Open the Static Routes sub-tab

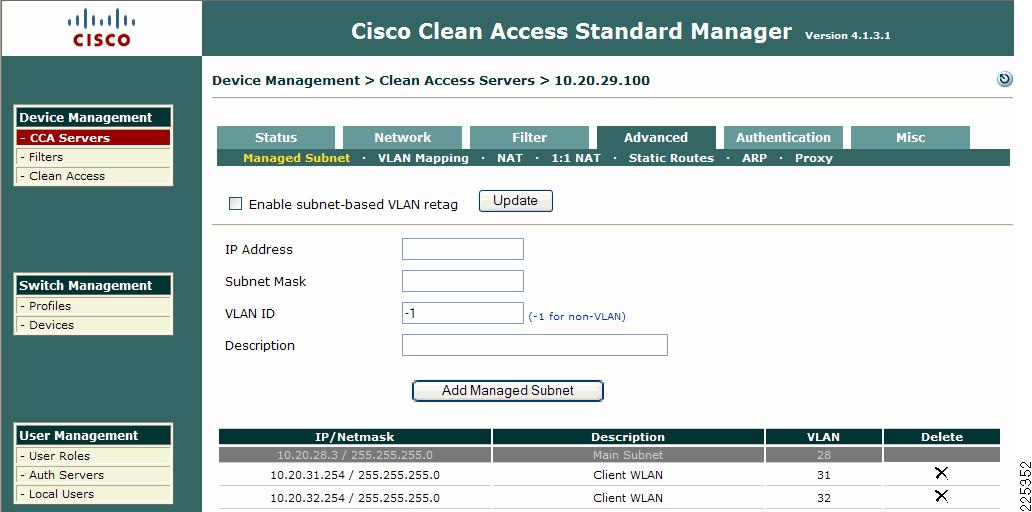point(671,158)
